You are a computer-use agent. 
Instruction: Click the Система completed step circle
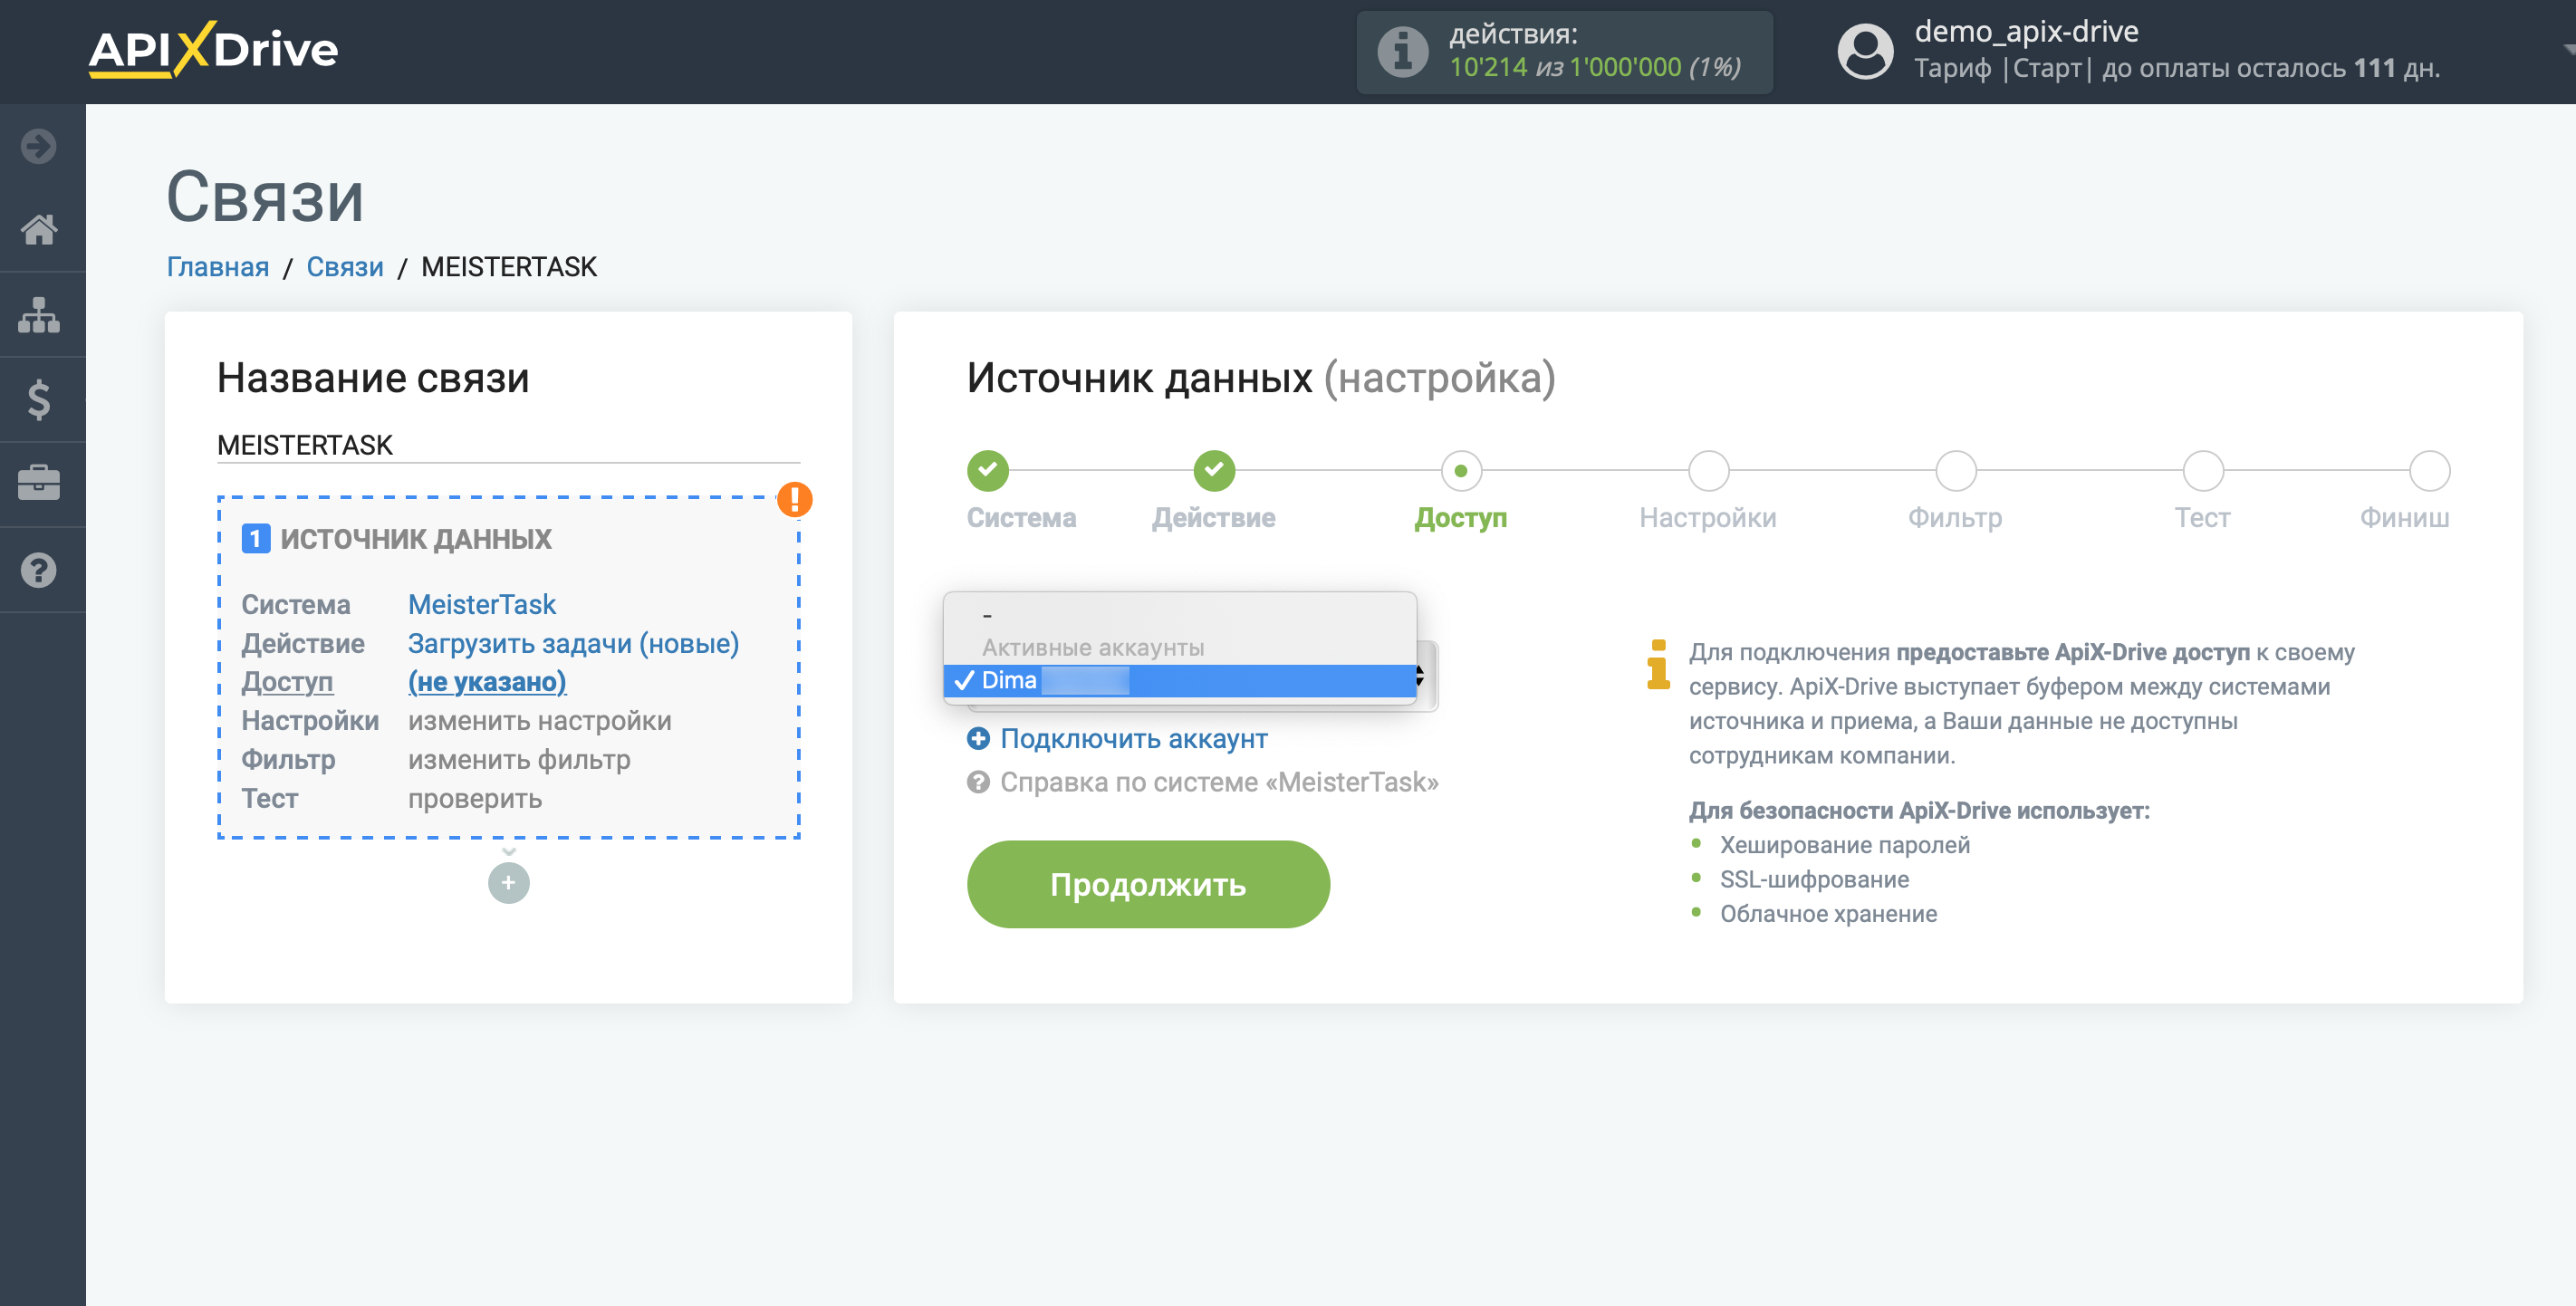point(988,470)
